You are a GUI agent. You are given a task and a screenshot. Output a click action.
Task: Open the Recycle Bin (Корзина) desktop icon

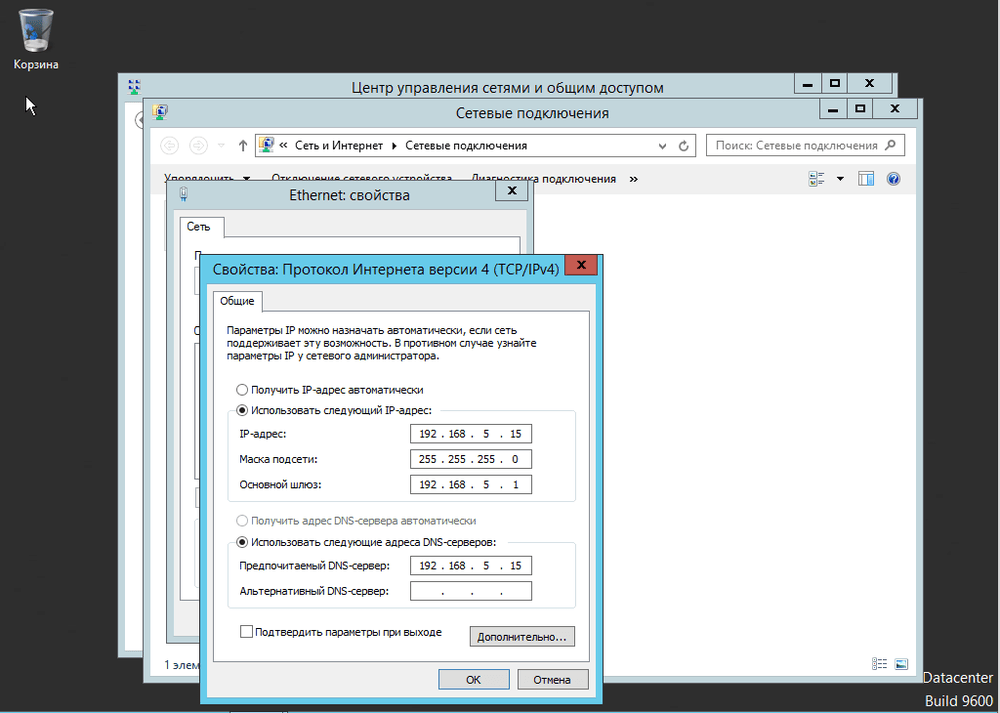[36, 40]
